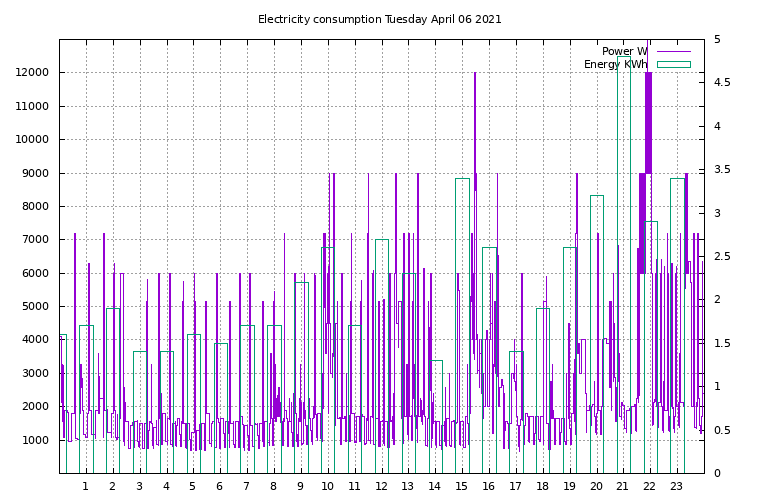The height and width of the screenshot is (500, 768).
Task: Click the right axis label 0.5
Action: click(722, 430)
